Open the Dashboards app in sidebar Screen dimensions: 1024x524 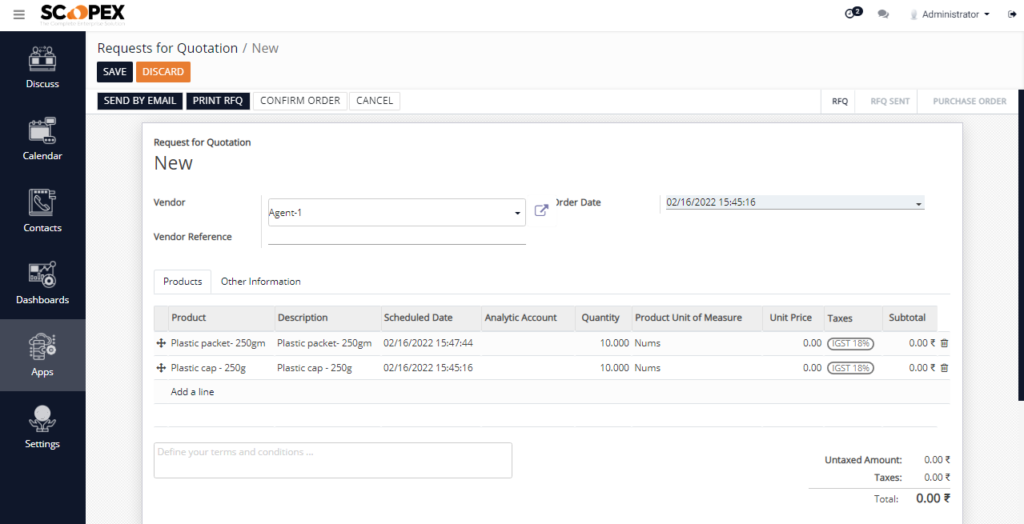point(42,282)
